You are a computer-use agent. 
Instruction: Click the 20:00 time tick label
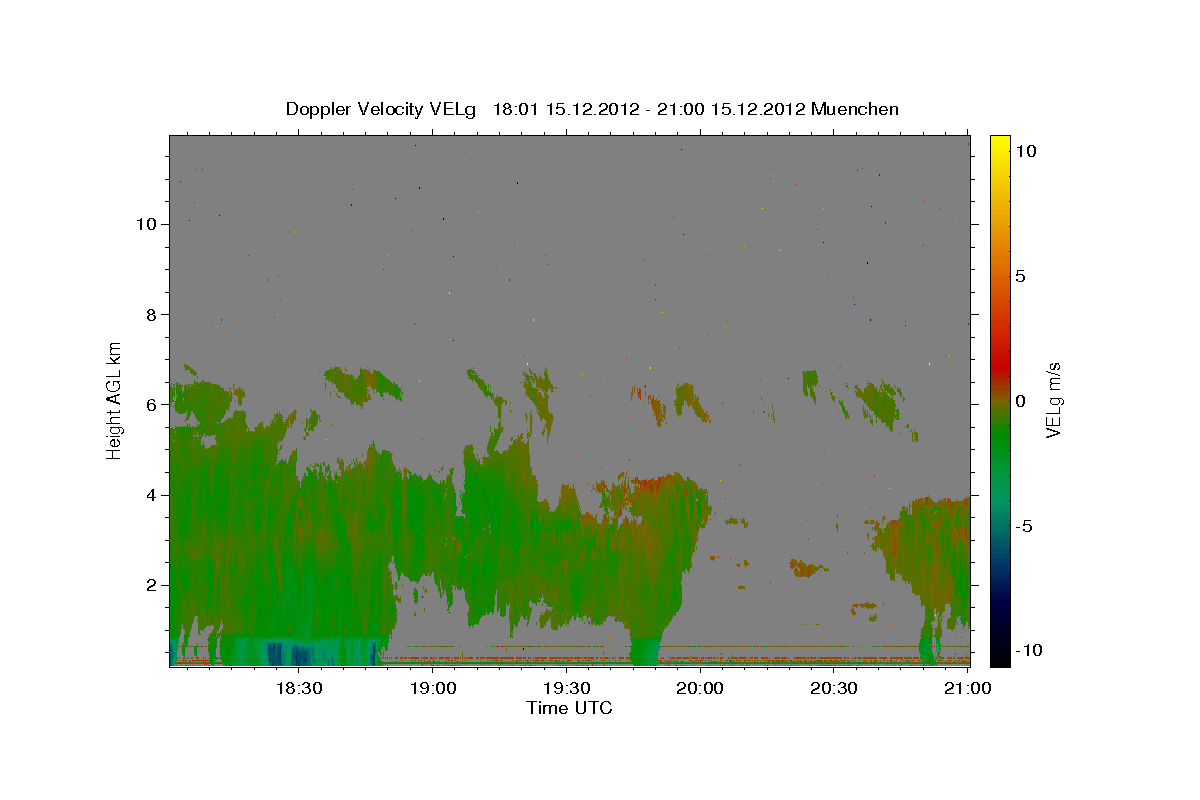700,688
